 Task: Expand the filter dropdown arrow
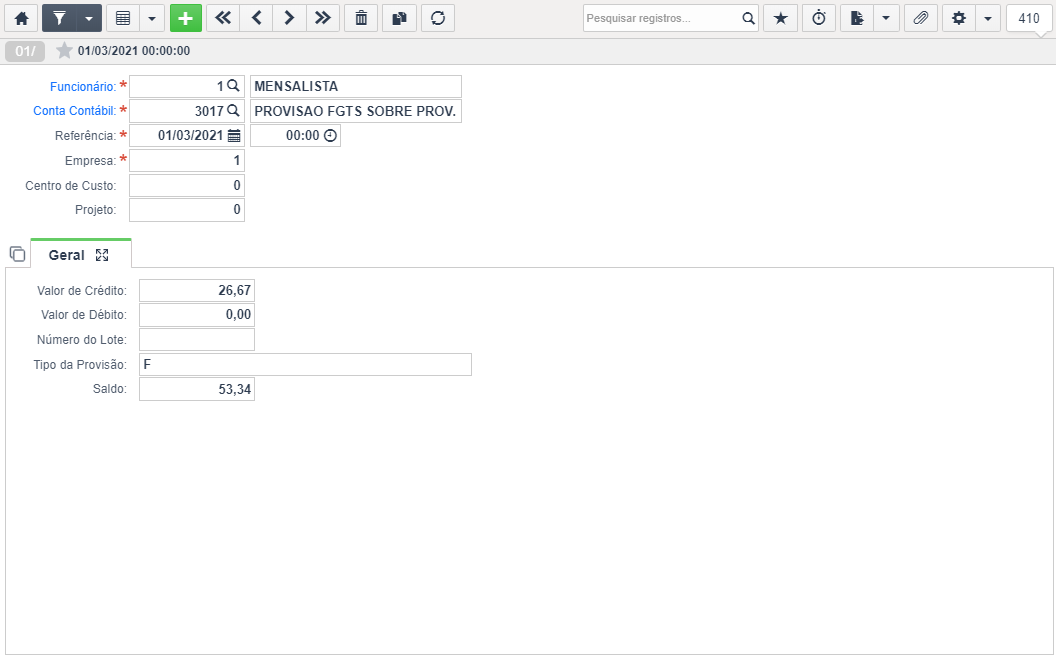pyautogui.click(x=89, y=18)
